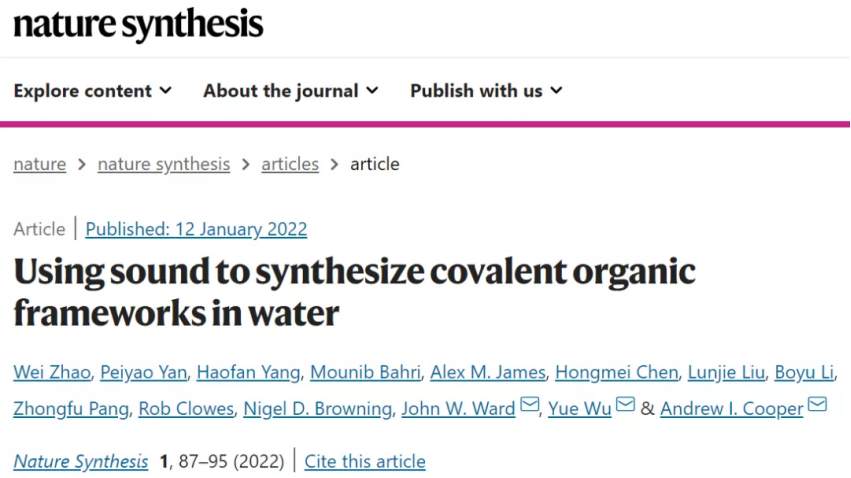Click the nature synthesis logo
Screen dimensions: 851x478
pos(138,24)
